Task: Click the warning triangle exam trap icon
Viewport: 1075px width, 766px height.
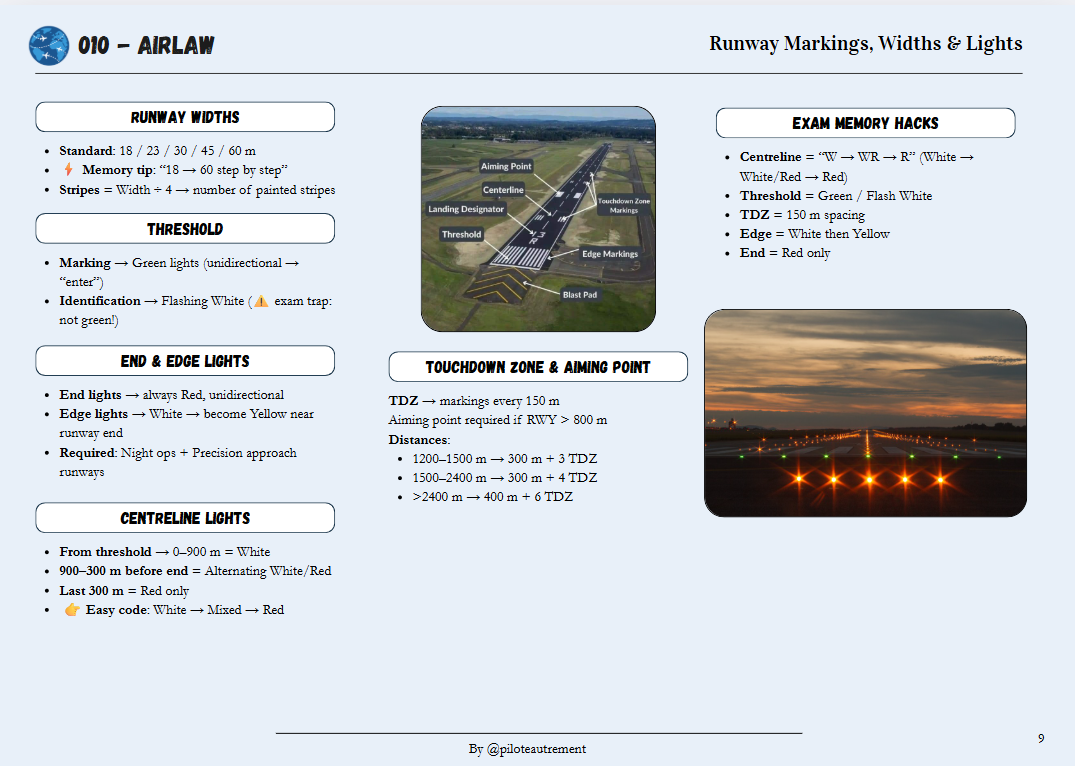Action: [x=260, y=301]
